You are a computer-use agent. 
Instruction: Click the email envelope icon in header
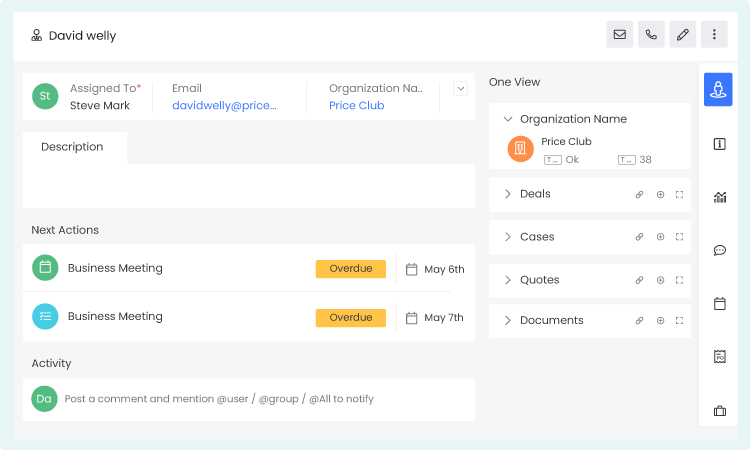[620, 35]
